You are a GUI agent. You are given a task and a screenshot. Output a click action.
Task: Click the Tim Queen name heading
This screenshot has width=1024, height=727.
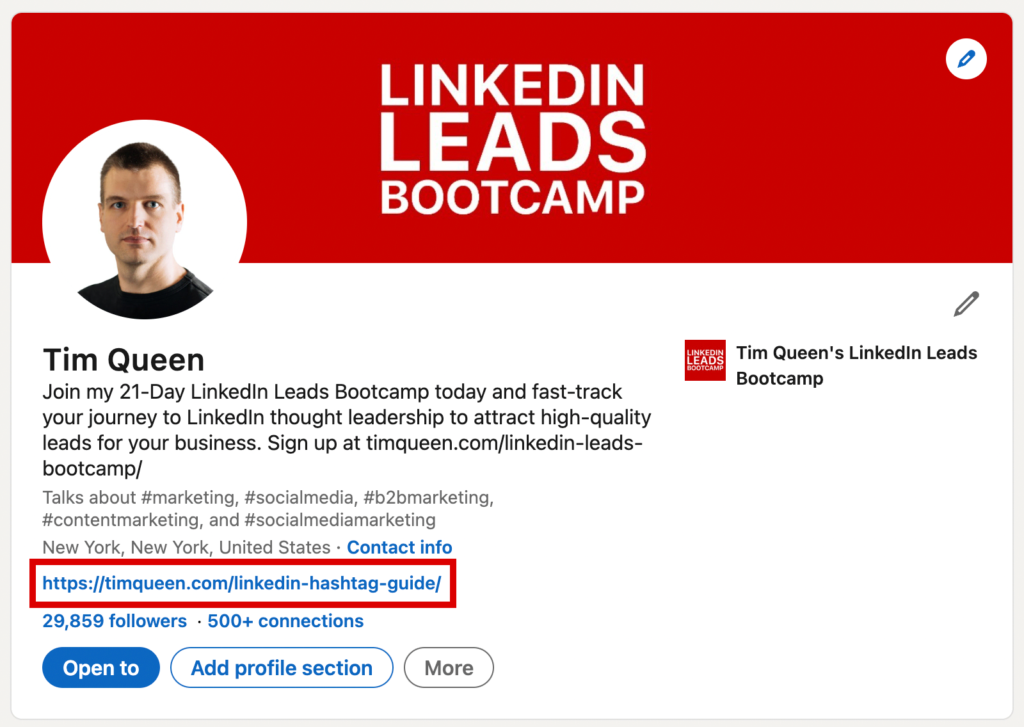(124, 359)
